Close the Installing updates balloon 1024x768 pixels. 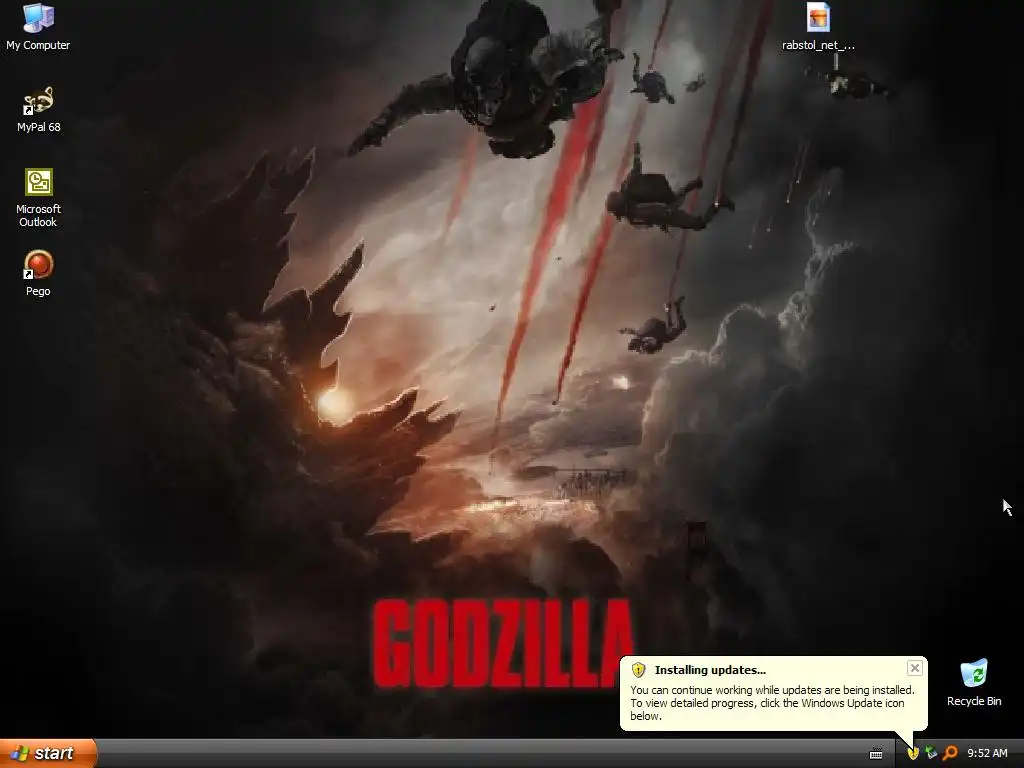point(914,668)
